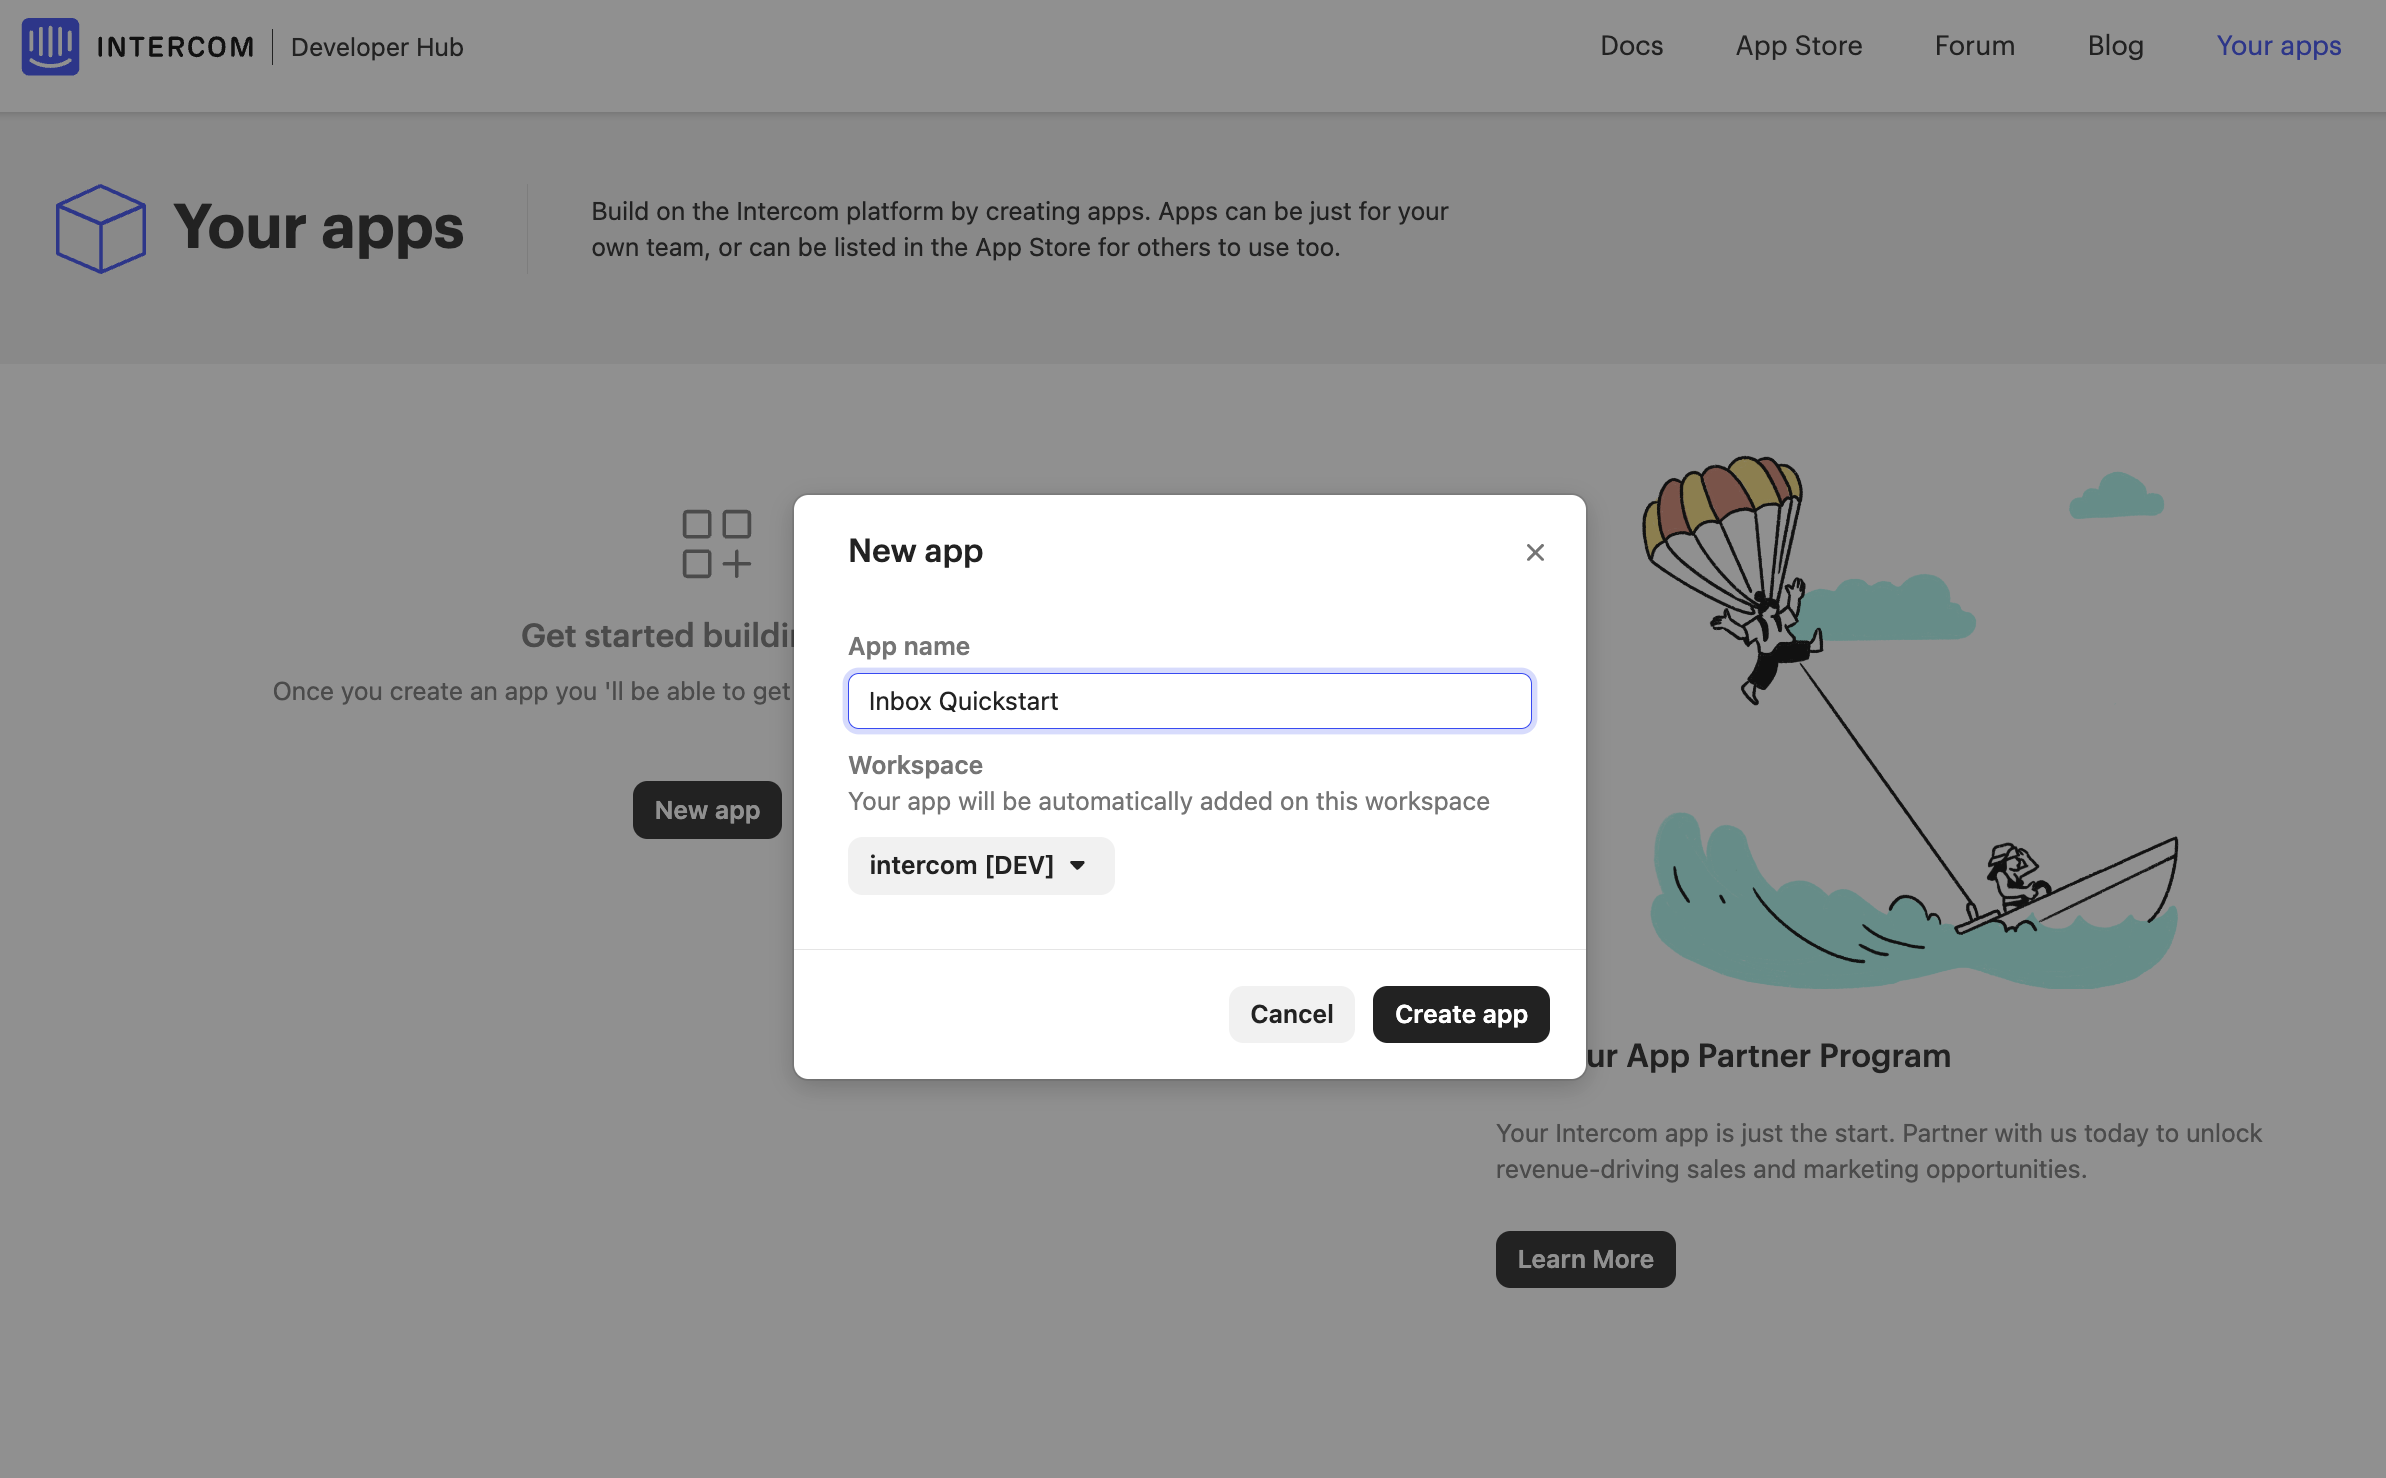Open the Docs navigation link

1633,46
